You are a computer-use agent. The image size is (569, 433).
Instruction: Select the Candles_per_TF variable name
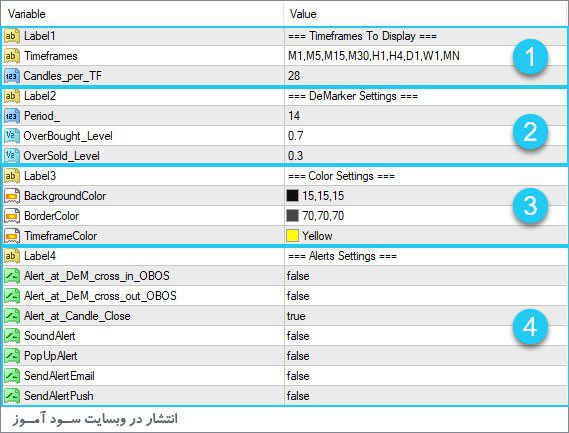point(62,76)
